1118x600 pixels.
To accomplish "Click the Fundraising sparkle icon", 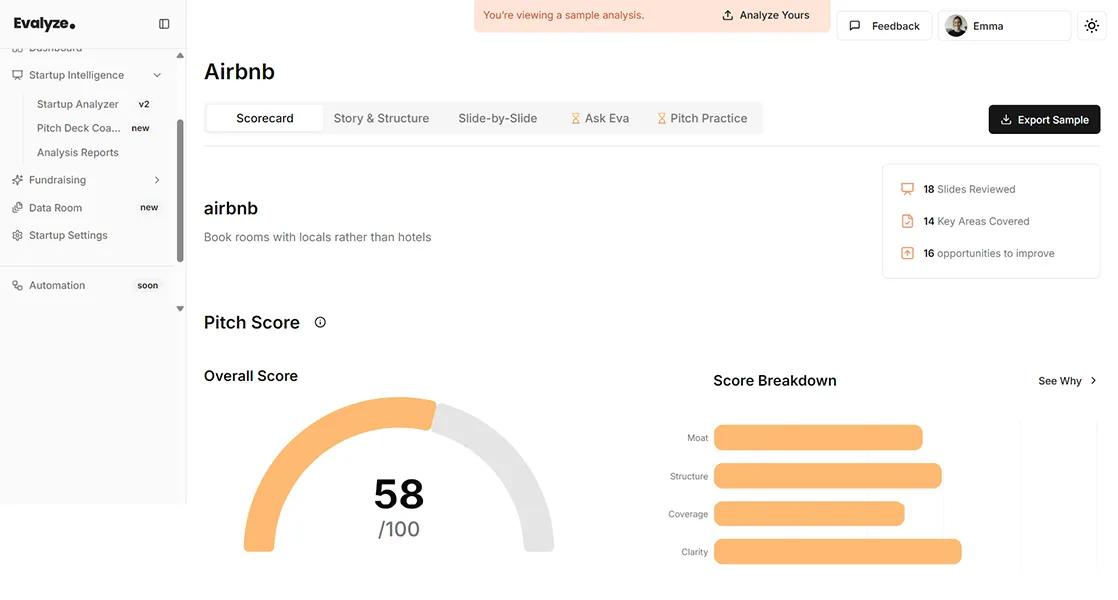I will [17, 180].
